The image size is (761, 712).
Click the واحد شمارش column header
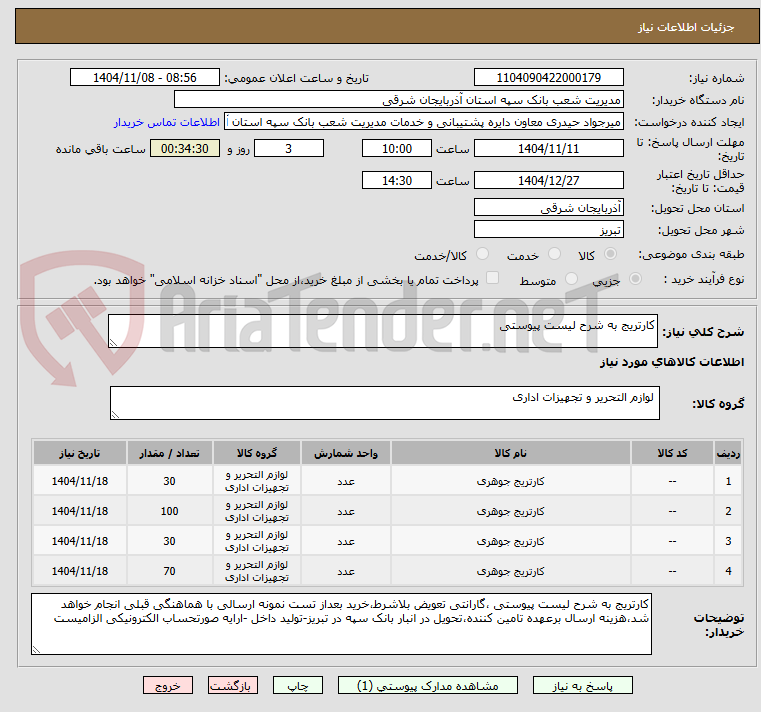click(x=346, y=453)
